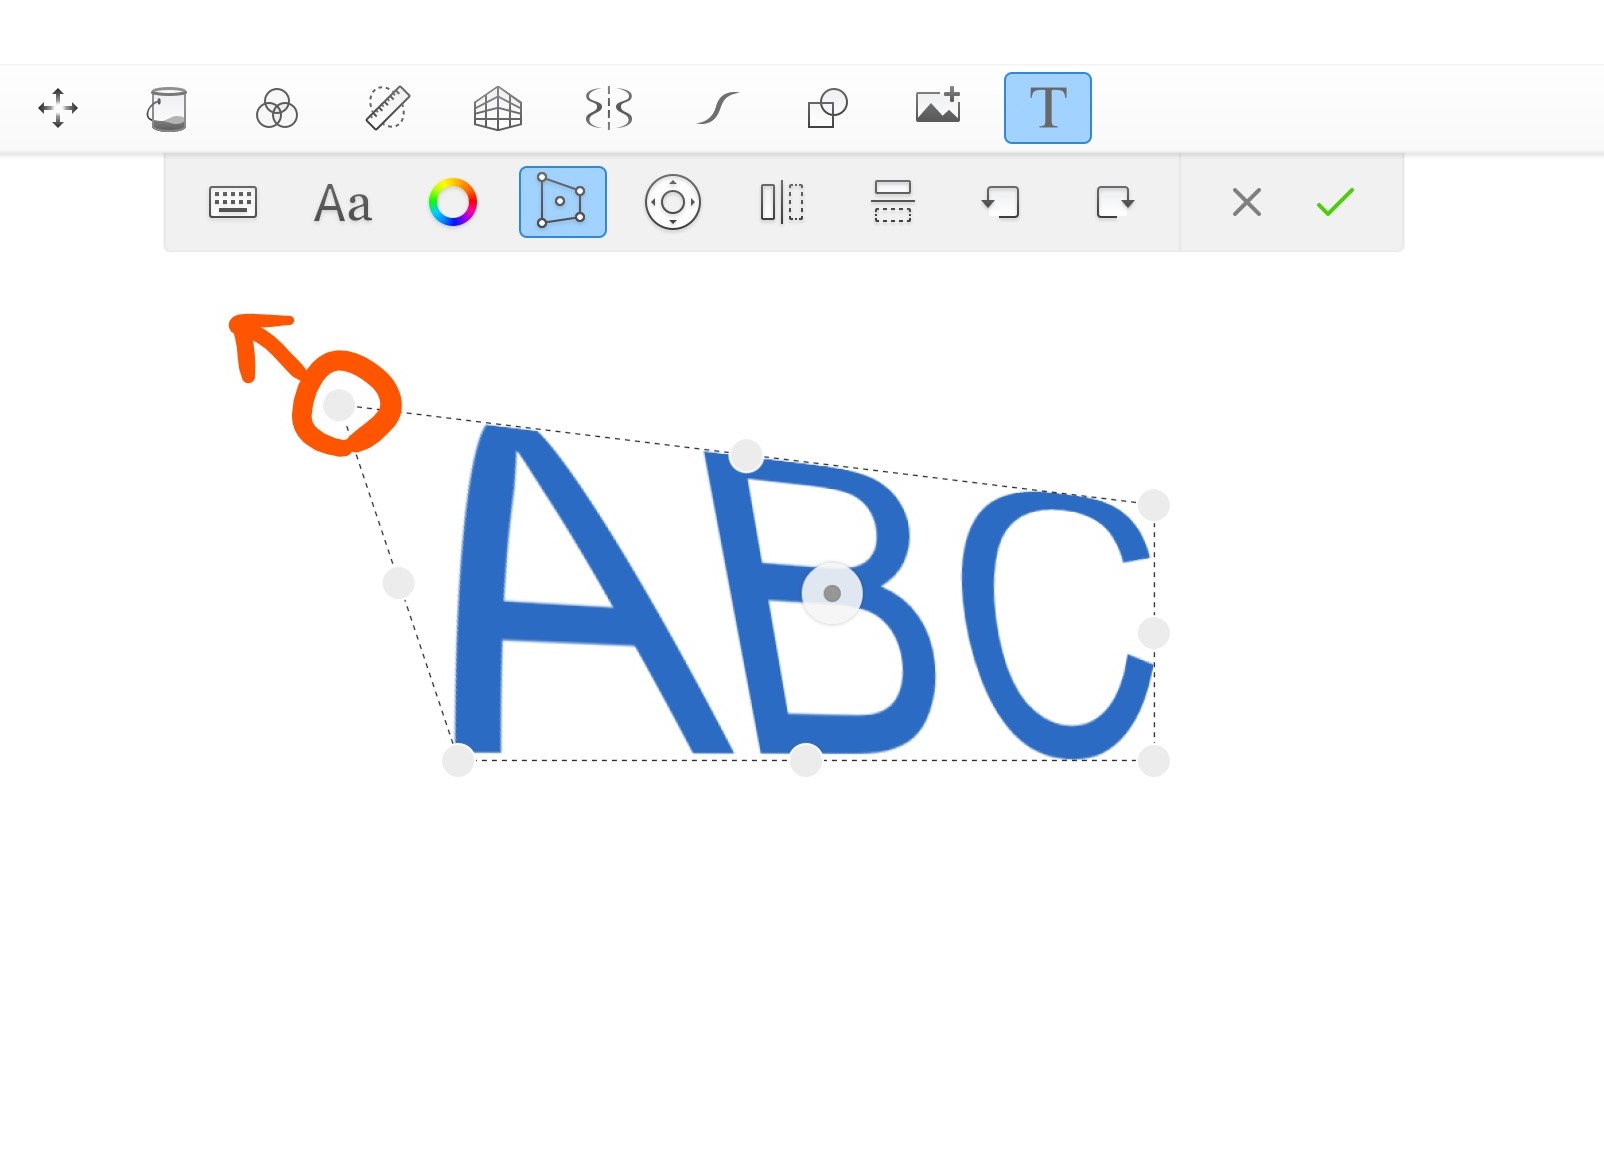This screenshot has height=1161, width=1604.
Task: Click the bottom-middle edge handle
Action: coord(806,761)
